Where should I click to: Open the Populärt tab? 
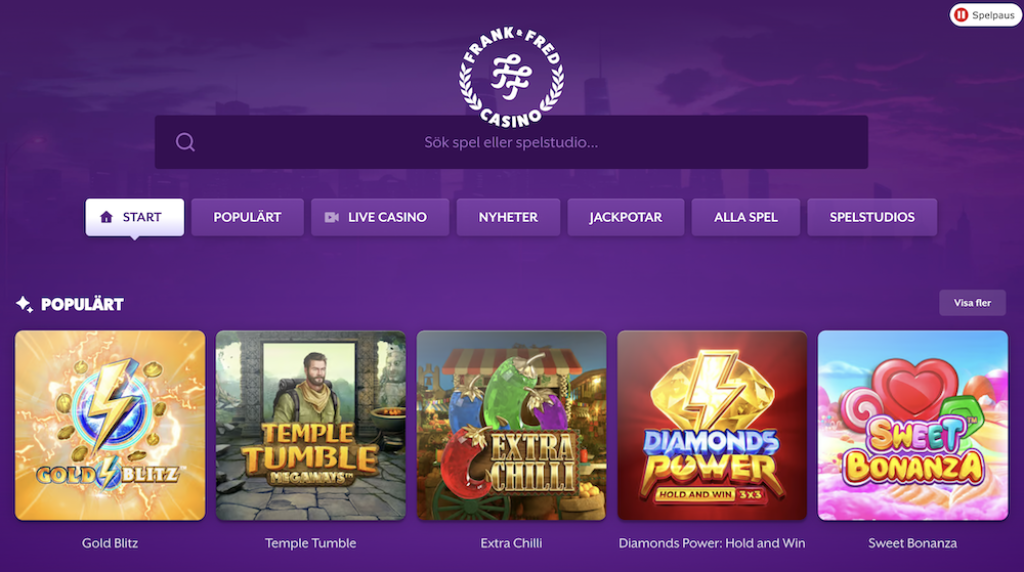pos(248,217)
